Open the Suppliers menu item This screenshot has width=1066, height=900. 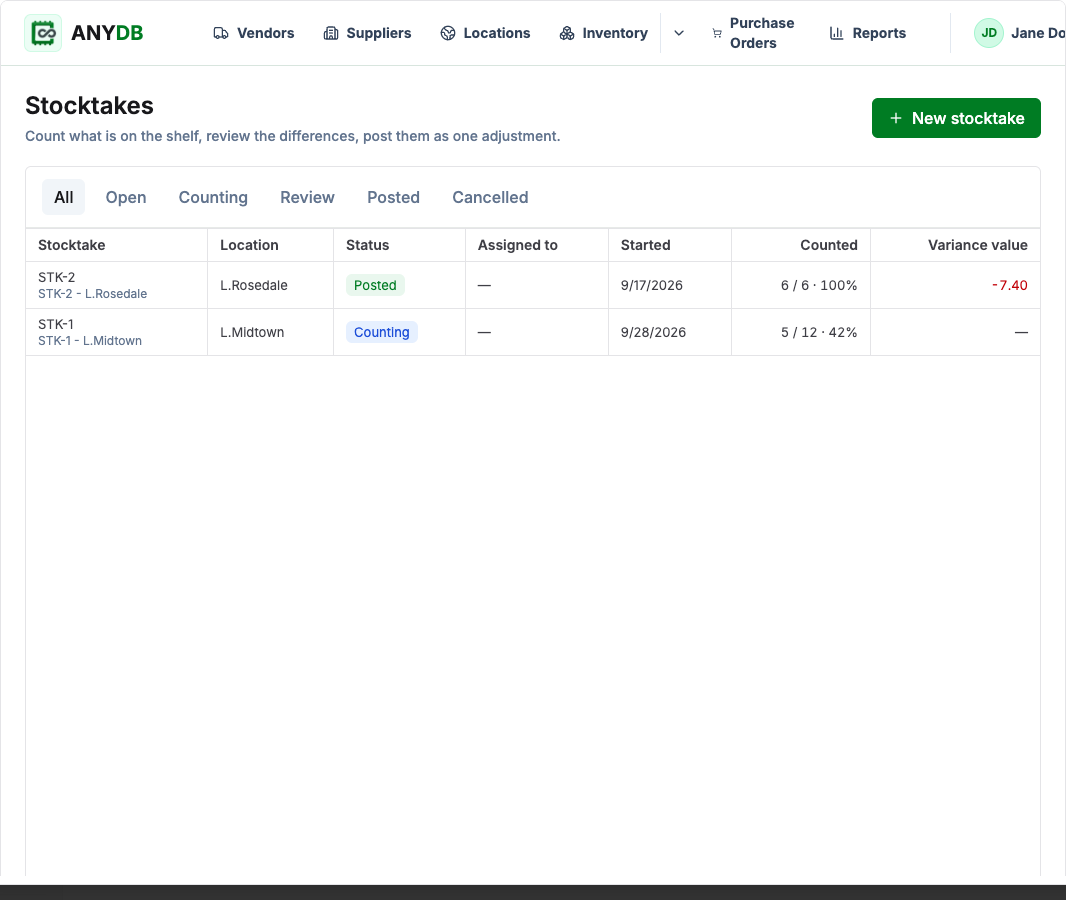(x=367, y=33)
